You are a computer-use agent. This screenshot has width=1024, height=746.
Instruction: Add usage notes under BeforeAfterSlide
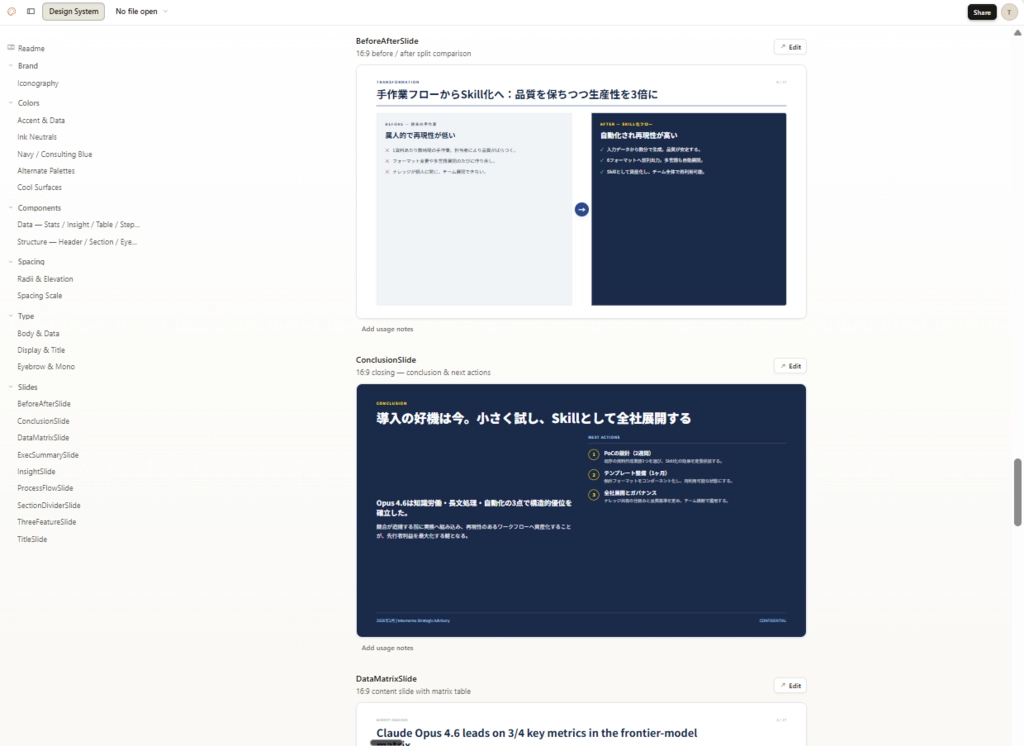[387, 329]
